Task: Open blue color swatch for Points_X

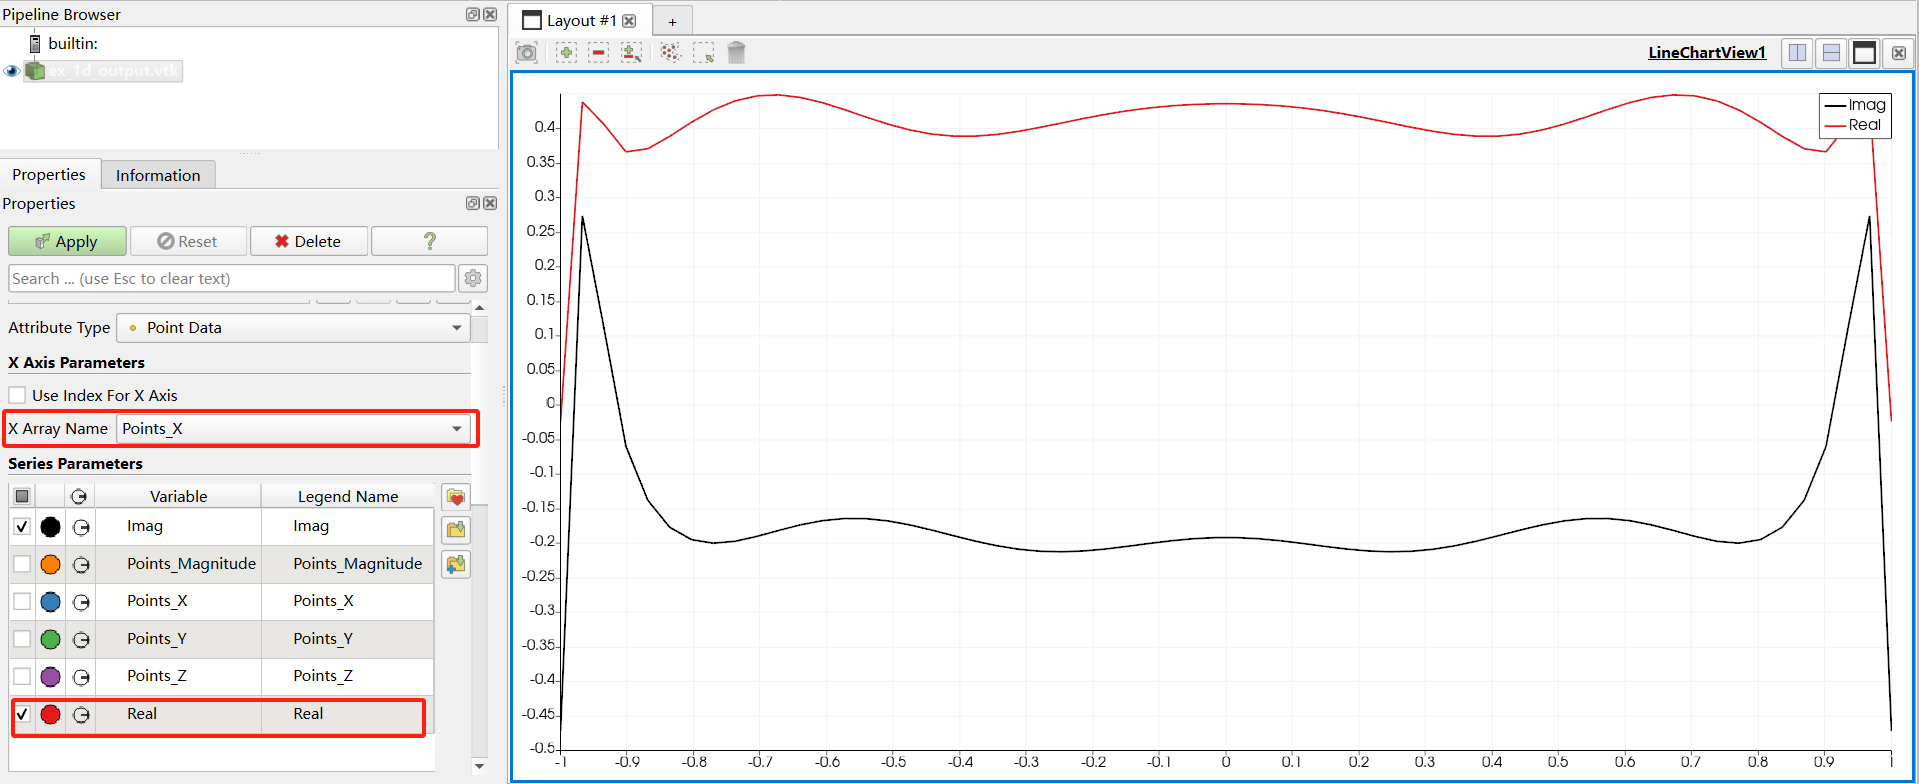Action: (x=51, y=602)
